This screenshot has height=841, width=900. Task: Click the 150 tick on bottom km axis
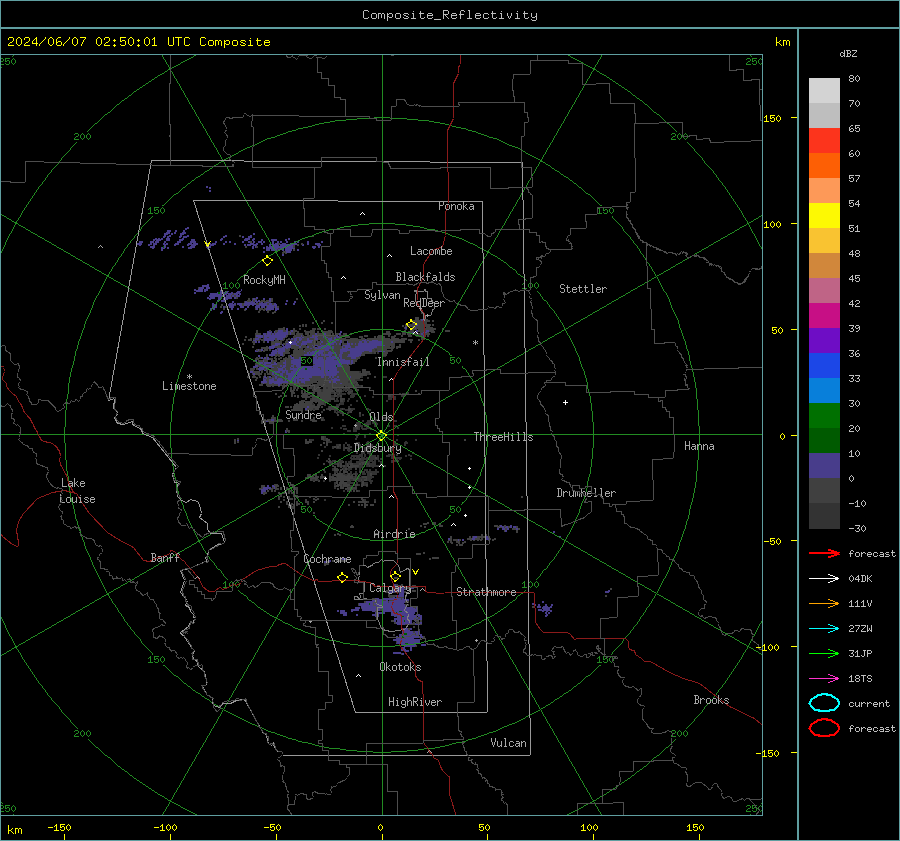[695, 827]
